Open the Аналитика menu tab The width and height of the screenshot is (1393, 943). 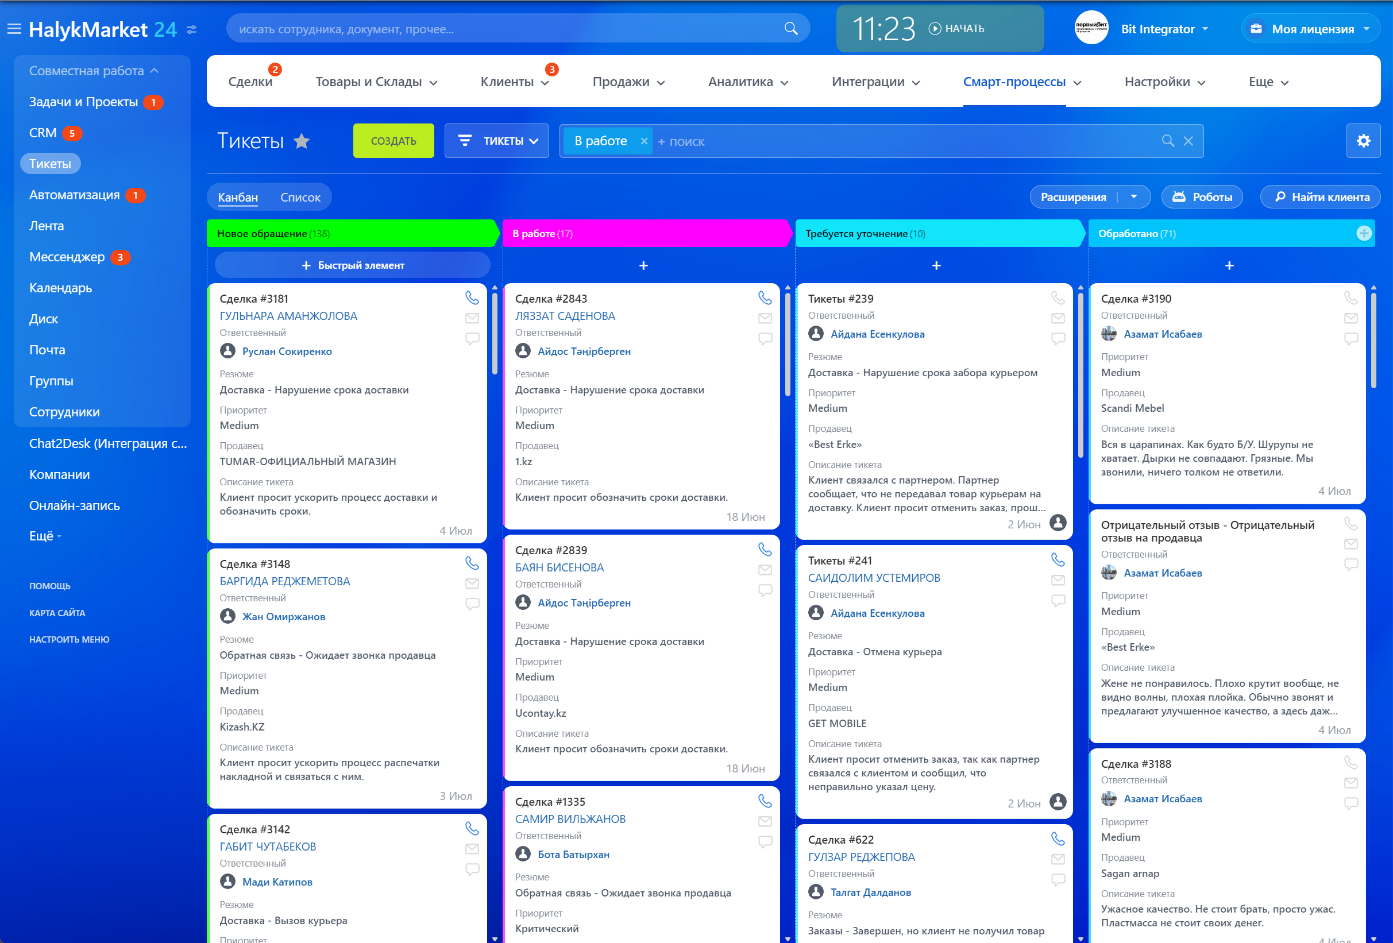point(748,82)
